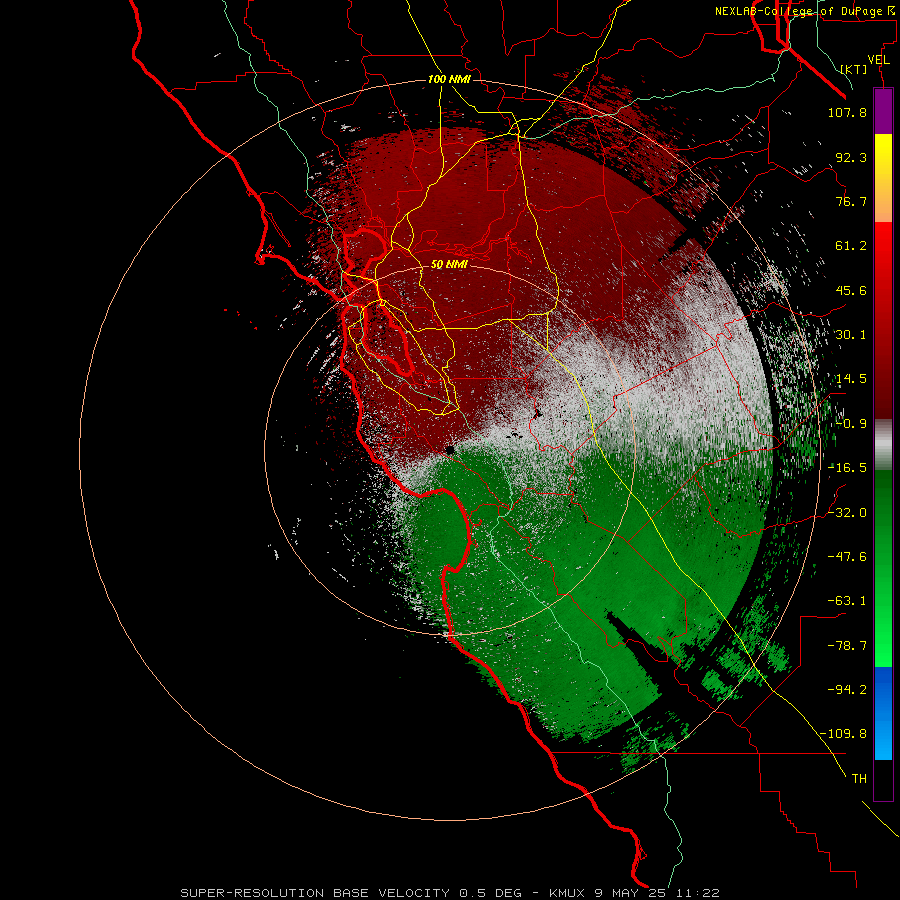Viewport: 900px width, 900px height.
Task: Select the -32.0 velocity scale value
Action: pyautogui.click(x=847, y=513)
